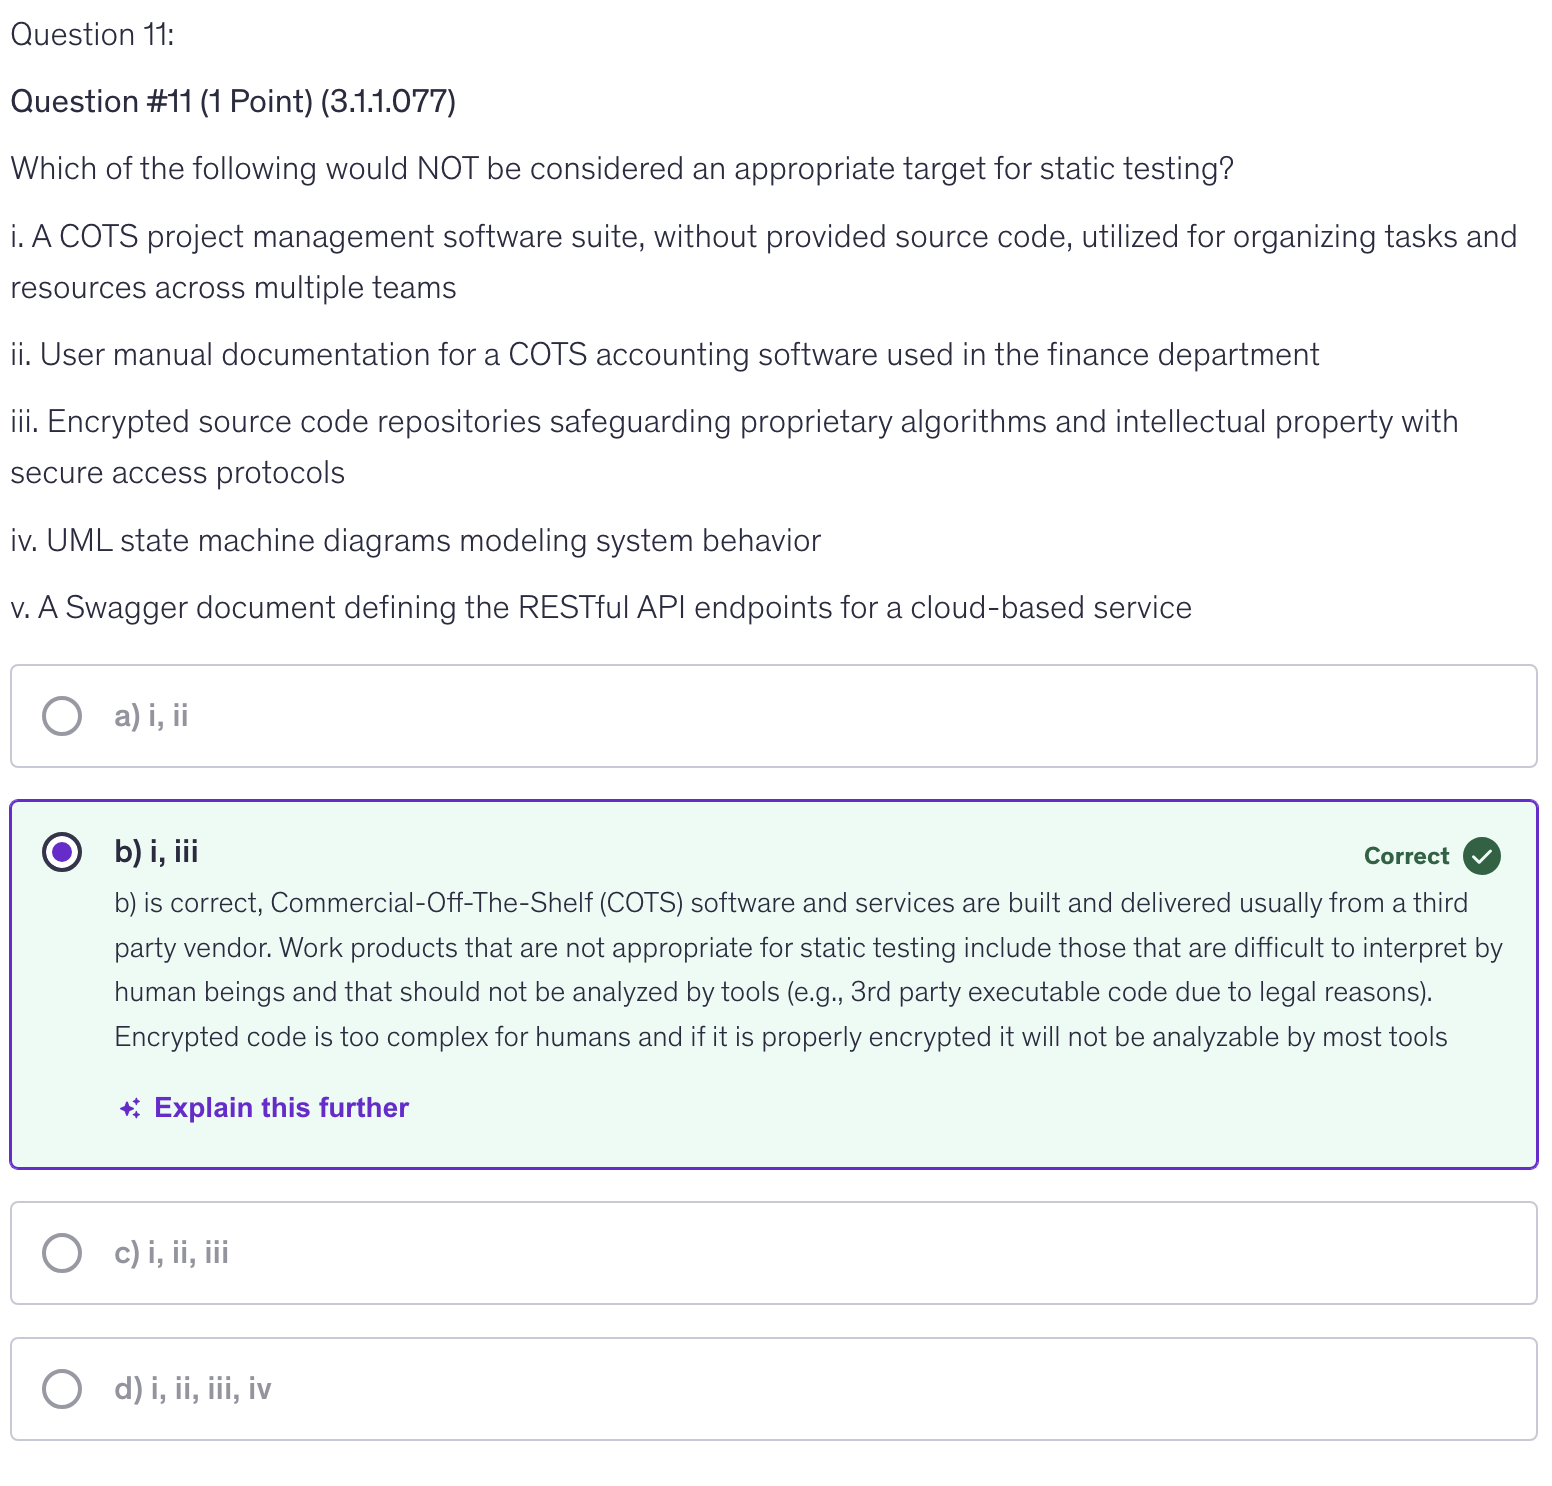Pick the radio button for option d
The height and width of the screenshot is (1486, 1552).
(x=62, y=1389)
